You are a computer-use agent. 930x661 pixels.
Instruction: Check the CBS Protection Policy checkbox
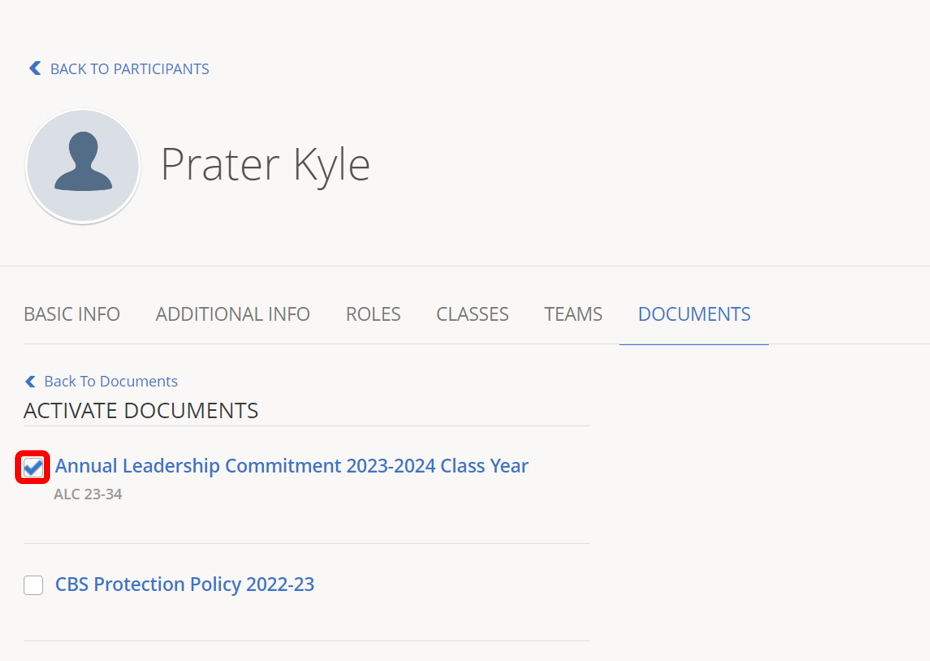coord(34,585)
